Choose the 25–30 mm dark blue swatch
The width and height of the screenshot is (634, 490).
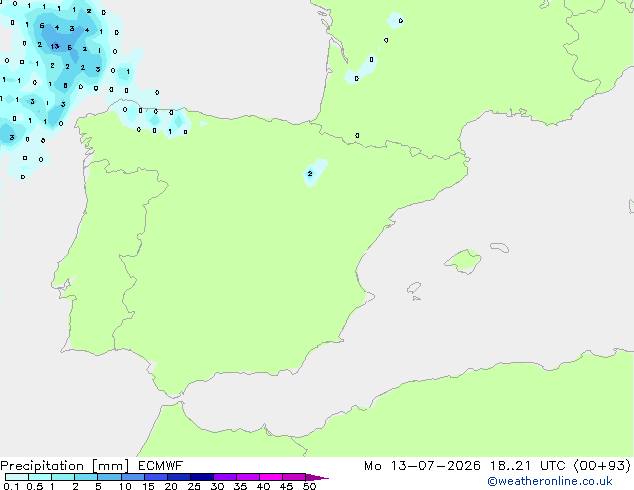click(202, 477)
